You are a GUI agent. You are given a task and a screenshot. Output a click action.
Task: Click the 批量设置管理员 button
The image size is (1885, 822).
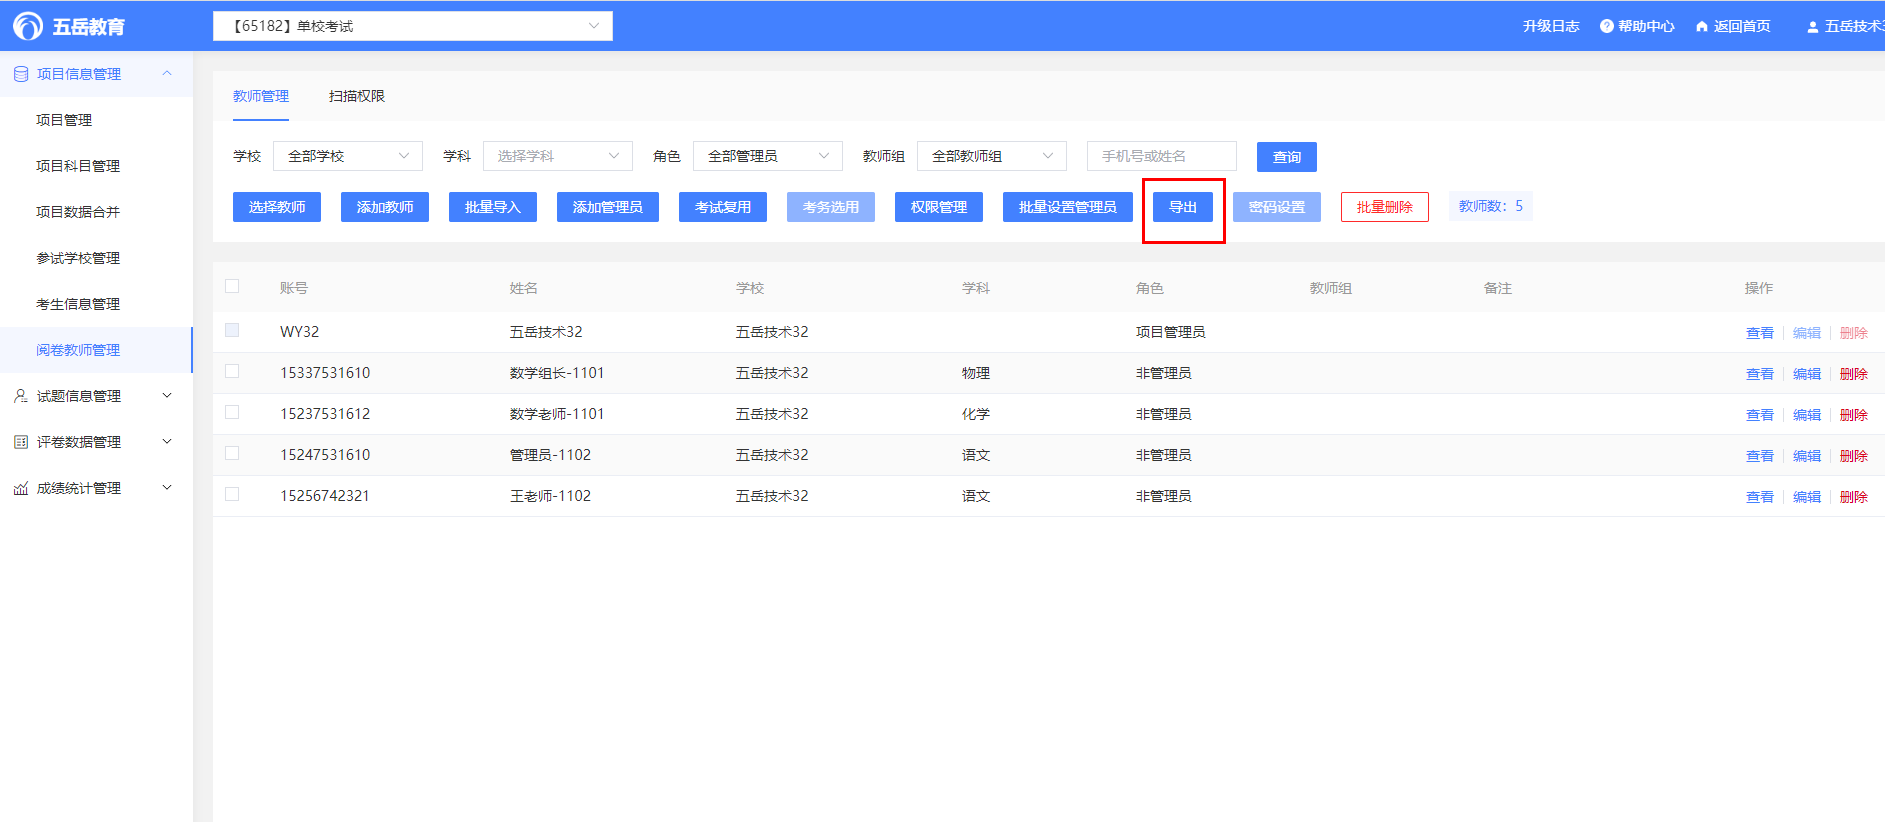pyautogui.click(x=1068, y=207)
